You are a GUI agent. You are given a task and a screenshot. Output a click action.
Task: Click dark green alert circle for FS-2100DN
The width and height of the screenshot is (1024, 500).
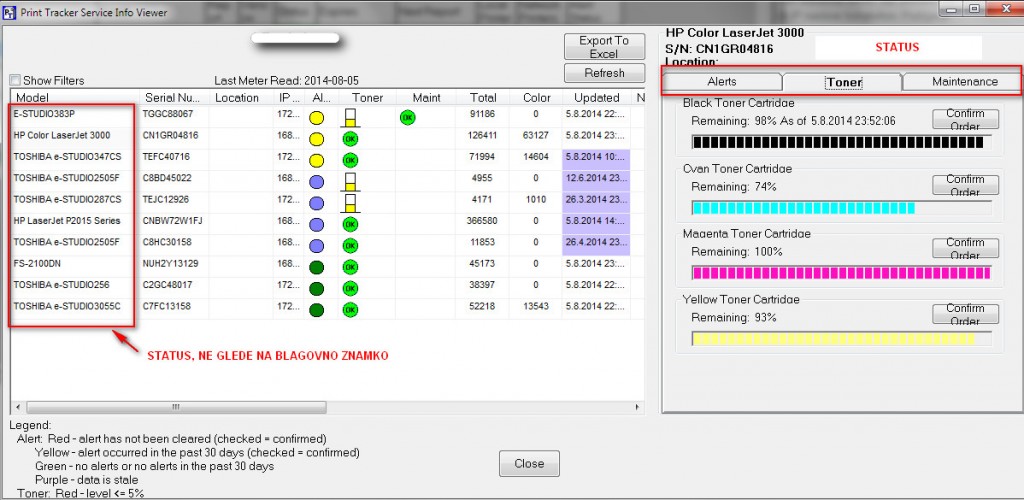pyautogui.click(x=317, y=267)
